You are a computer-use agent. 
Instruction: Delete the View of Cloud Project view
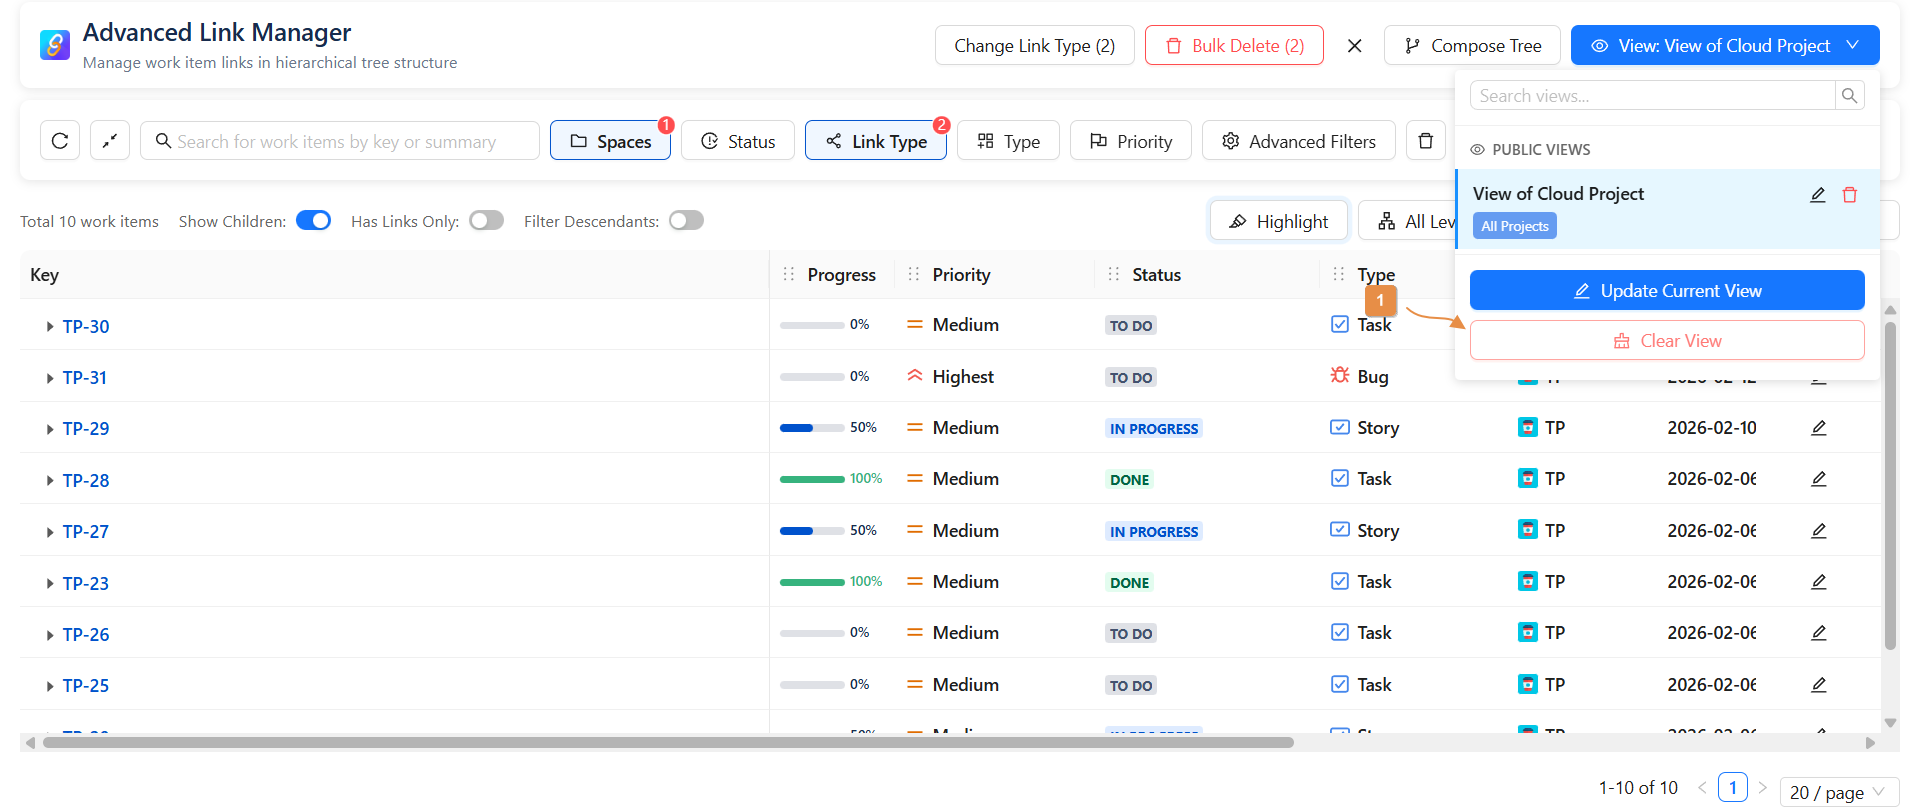coord(1849,195)
